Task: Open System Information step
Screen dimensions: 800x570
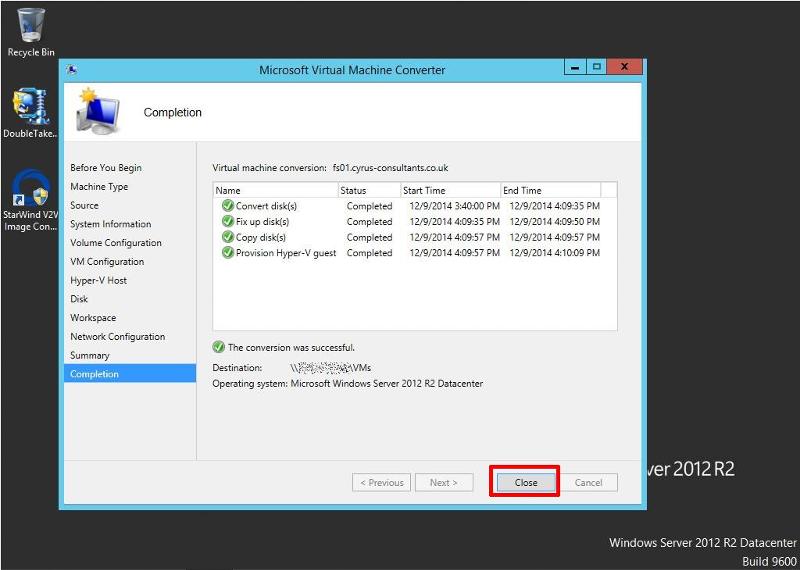Action: point(111,224)
